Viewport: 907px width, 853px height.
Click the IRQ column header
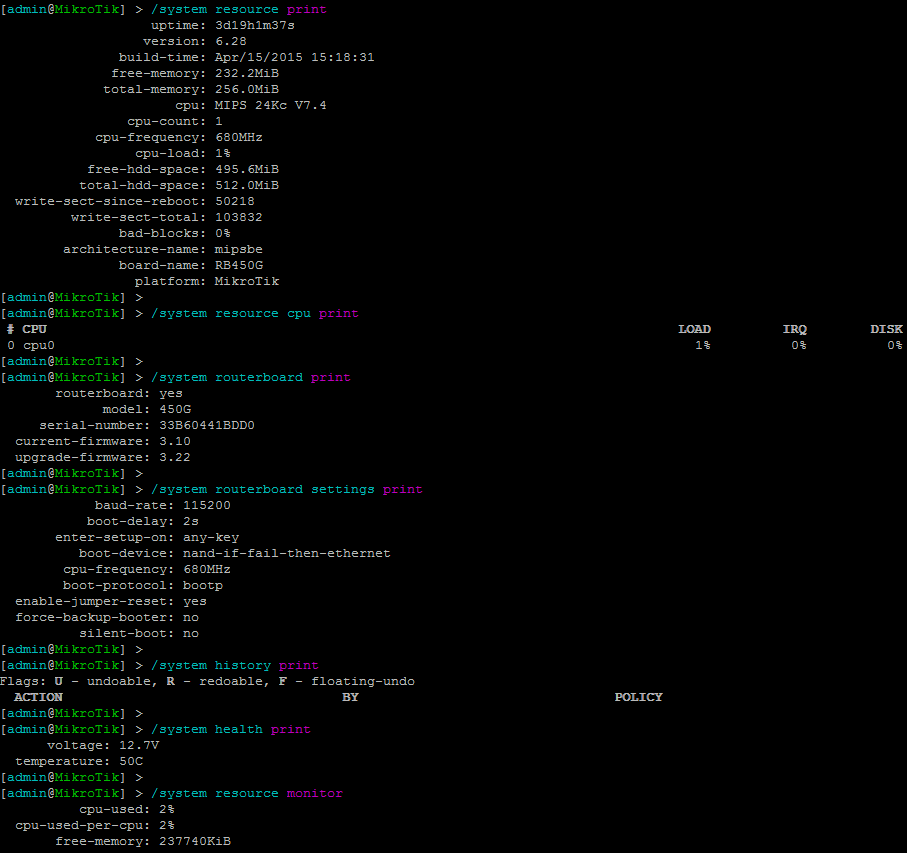(795, 329)
